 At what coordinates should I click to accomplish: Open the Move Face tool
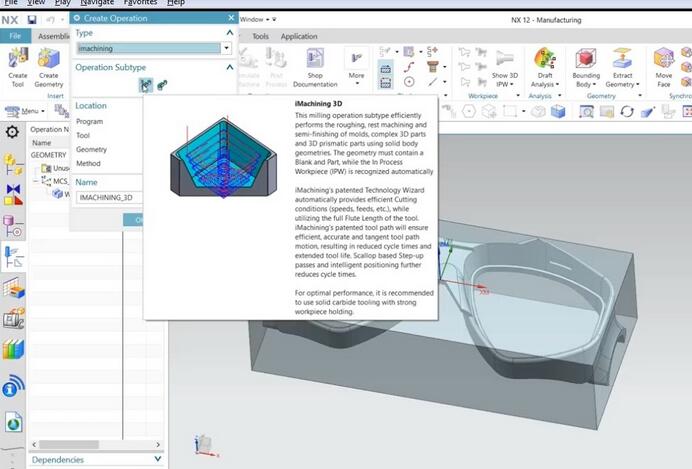pos(663,67)
